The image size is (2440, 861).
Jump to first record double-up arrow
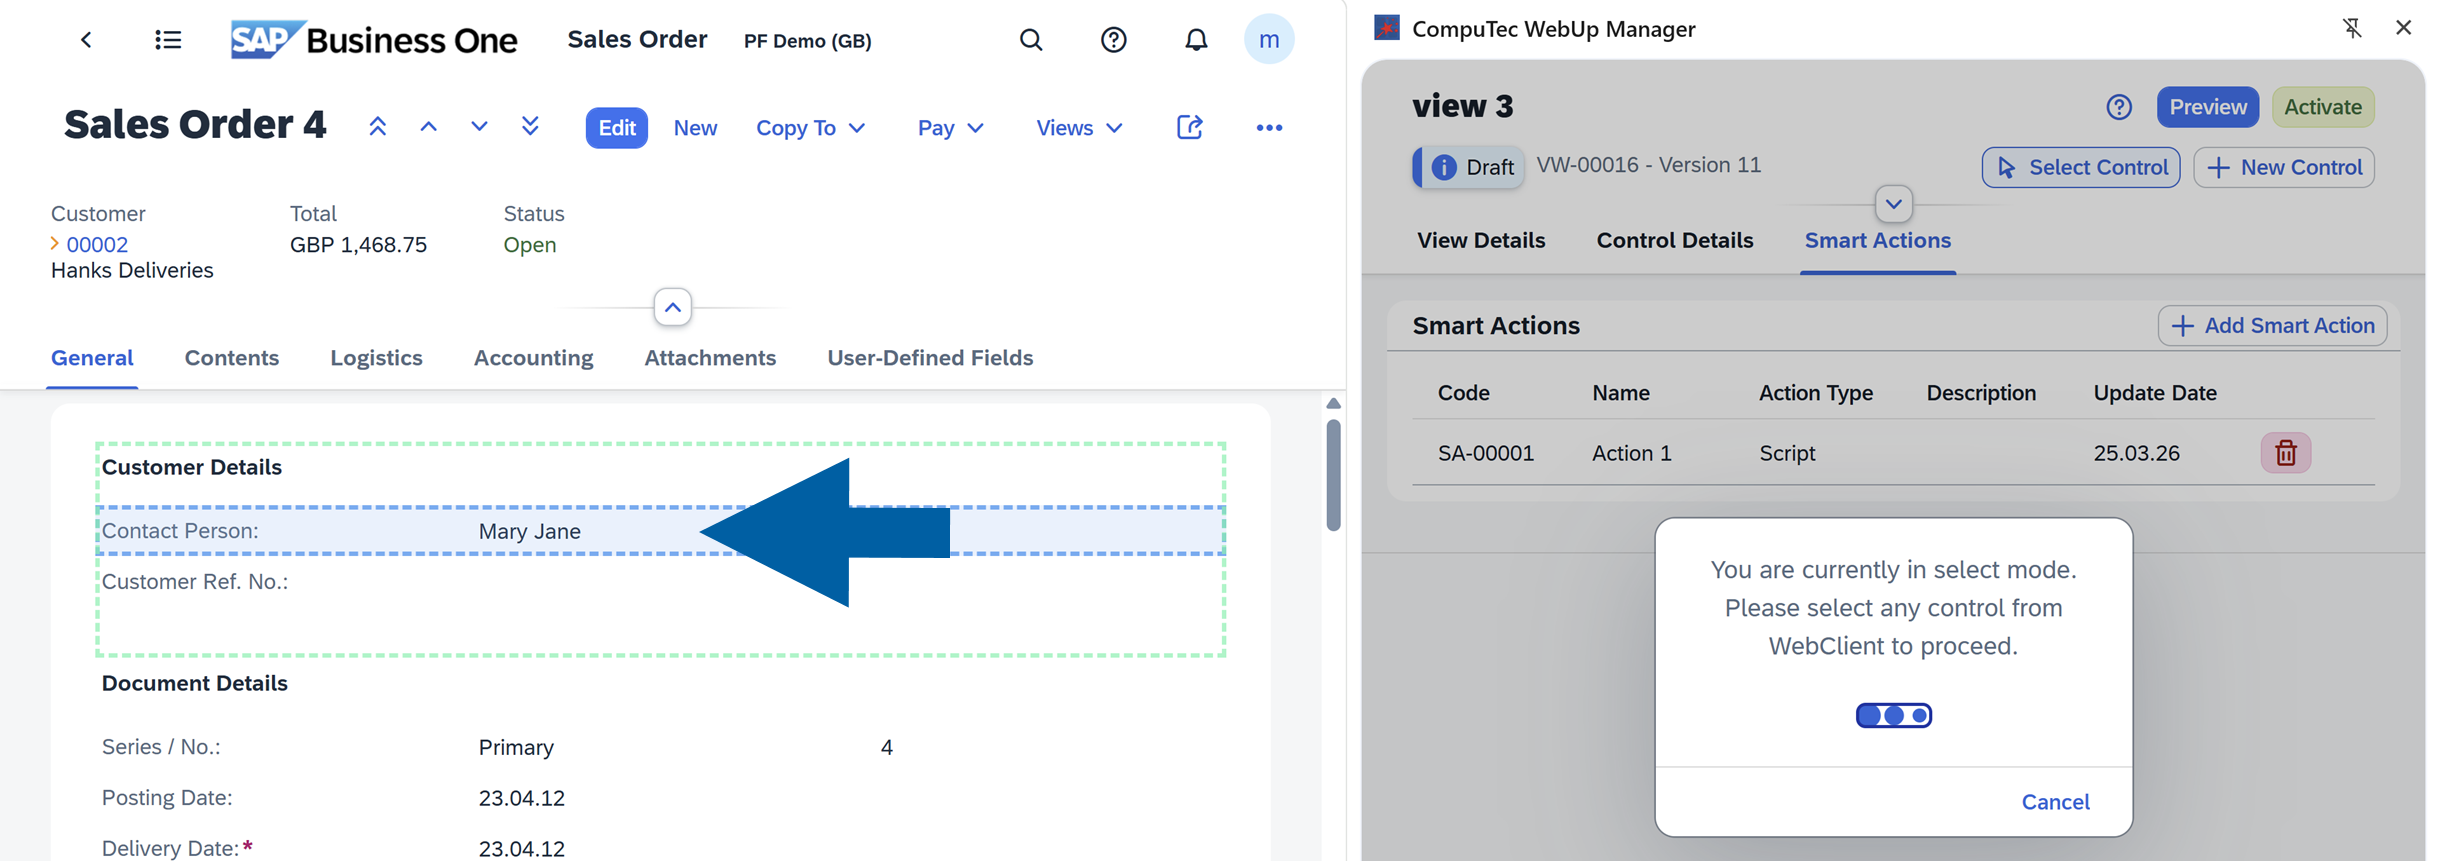click(x=377, y=127)
